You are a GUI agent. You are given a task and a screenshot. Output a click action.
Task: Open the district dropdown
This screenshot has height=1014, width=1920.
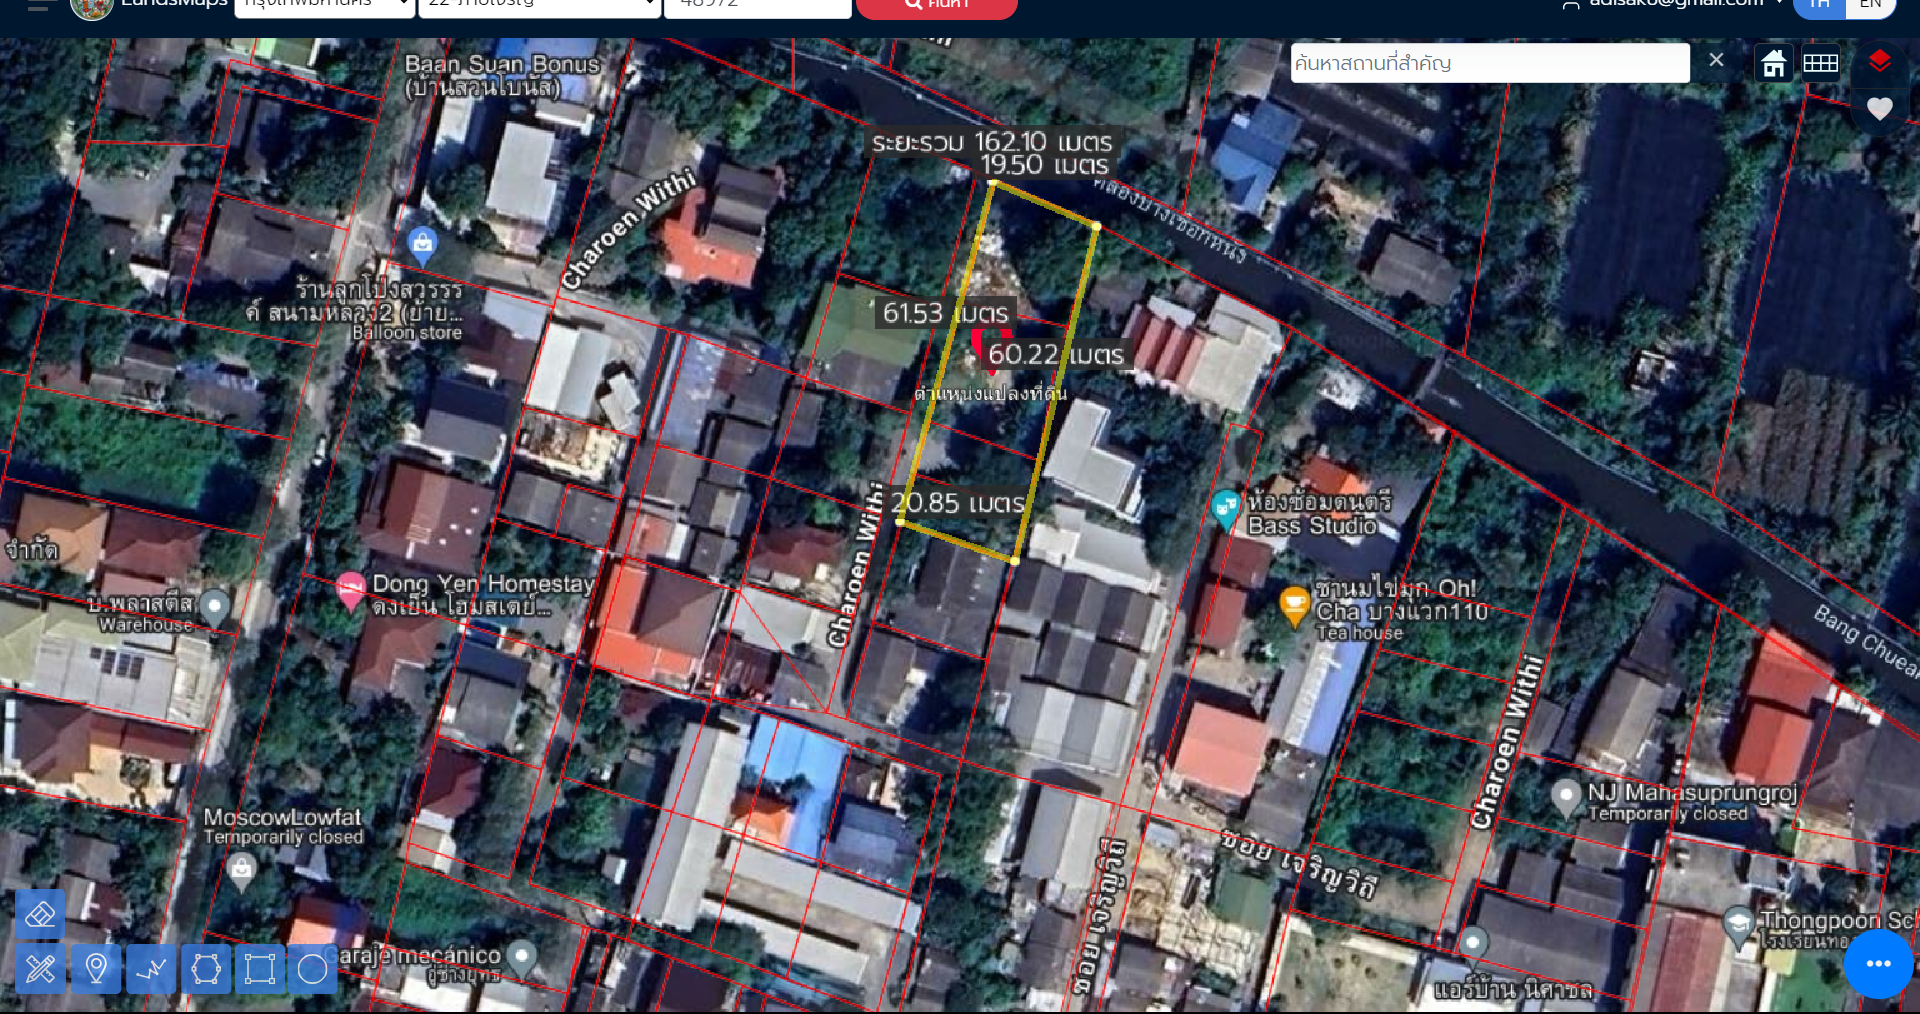point(539,6)
